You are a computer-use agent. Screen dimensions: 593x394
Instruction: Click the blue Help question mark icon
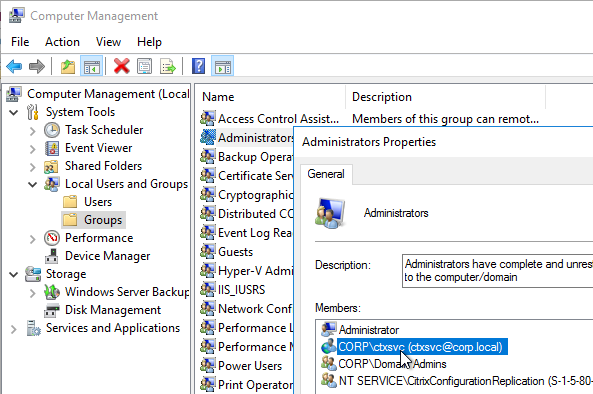(x=199, y=67)
